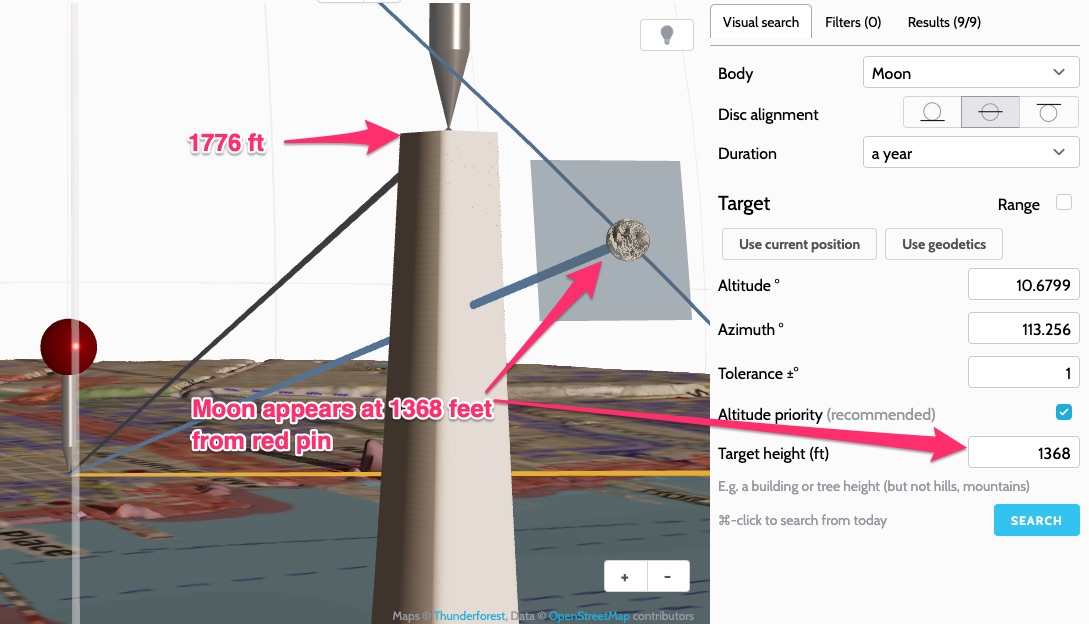Click the red pin marker
The width and height of the screenshot is (1089, 624).
(69, 347)
